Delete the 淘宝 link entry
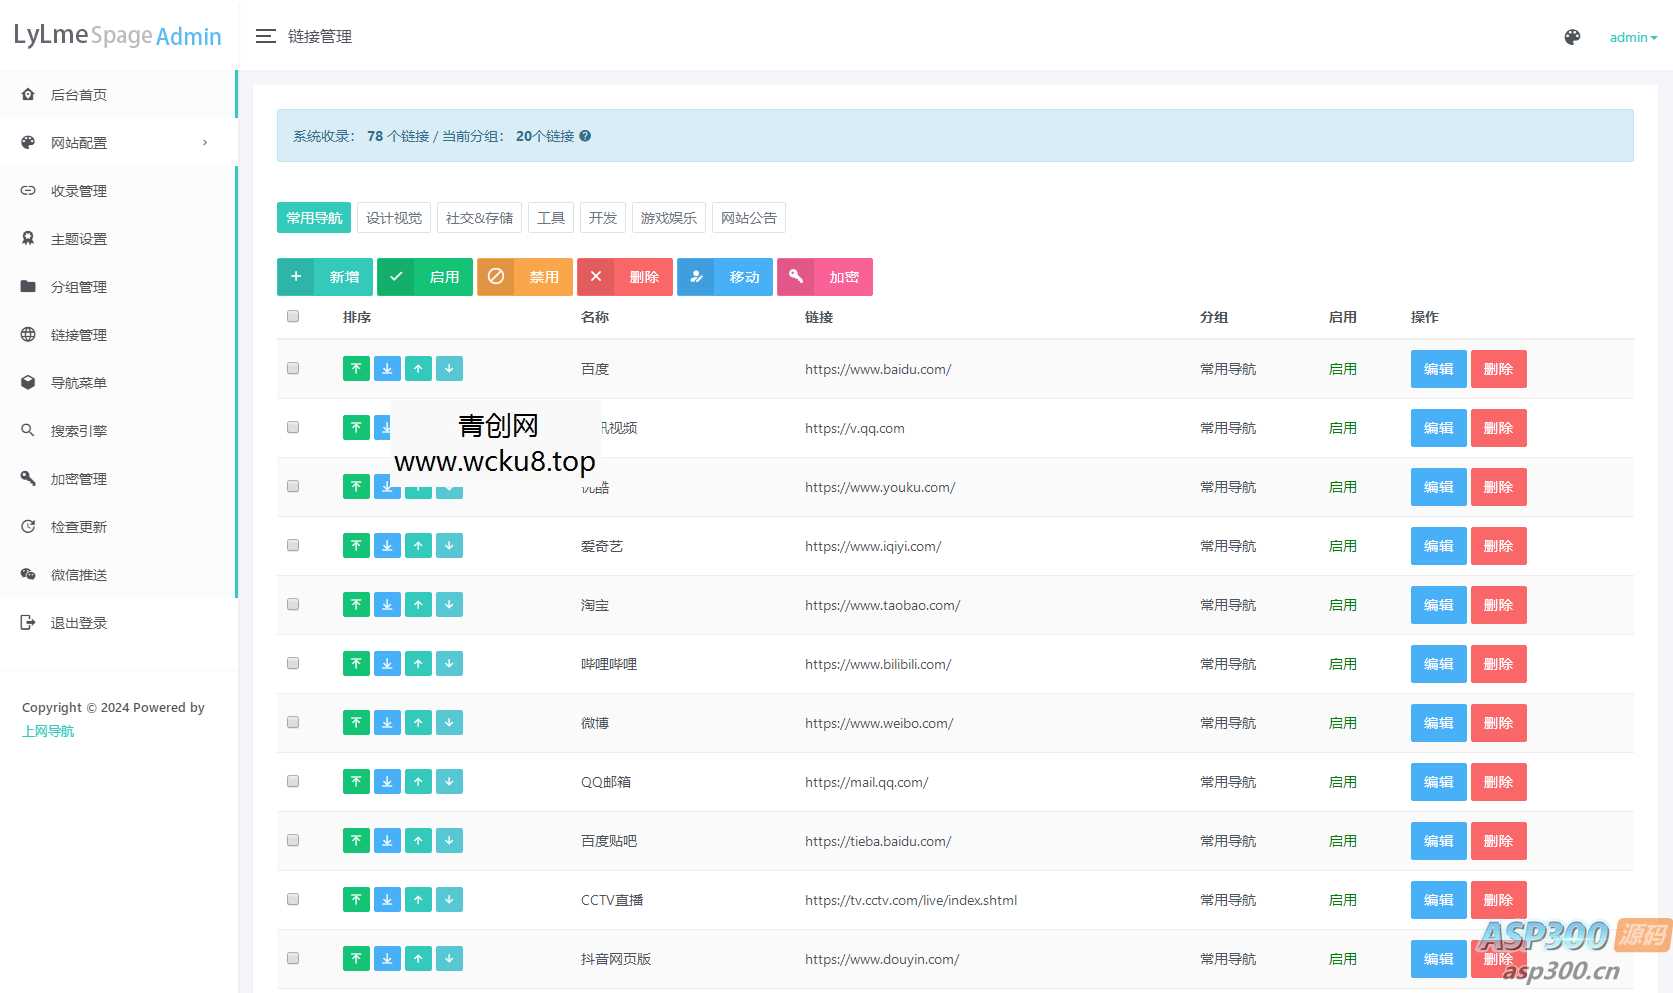This screenshot has height=993, width=1673. 1498,605
